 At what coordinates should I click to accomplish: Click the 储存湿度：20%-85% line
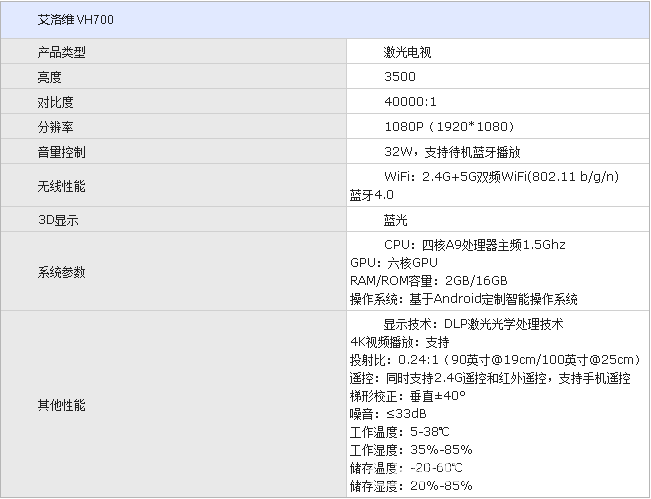pyautogui.click(x=411, y=486)
